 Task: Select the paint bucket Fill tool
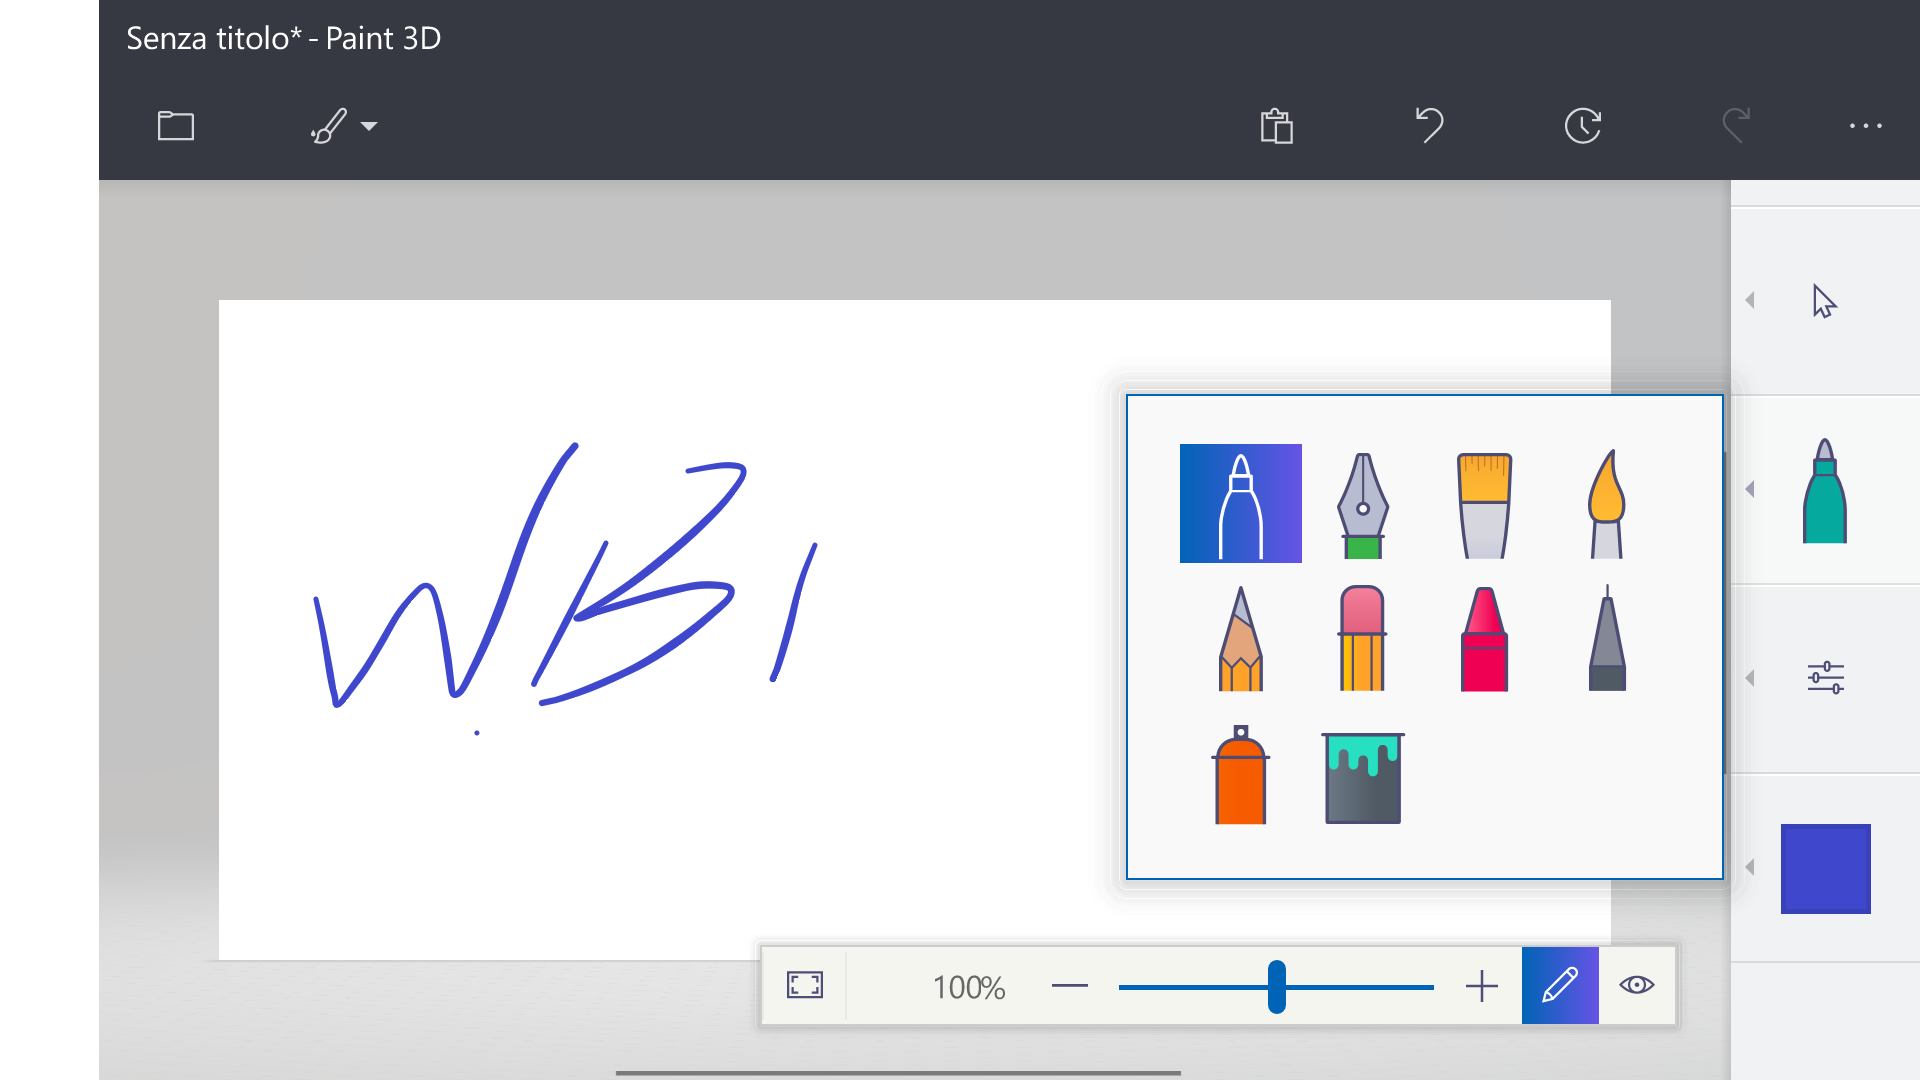(1362, 778)
